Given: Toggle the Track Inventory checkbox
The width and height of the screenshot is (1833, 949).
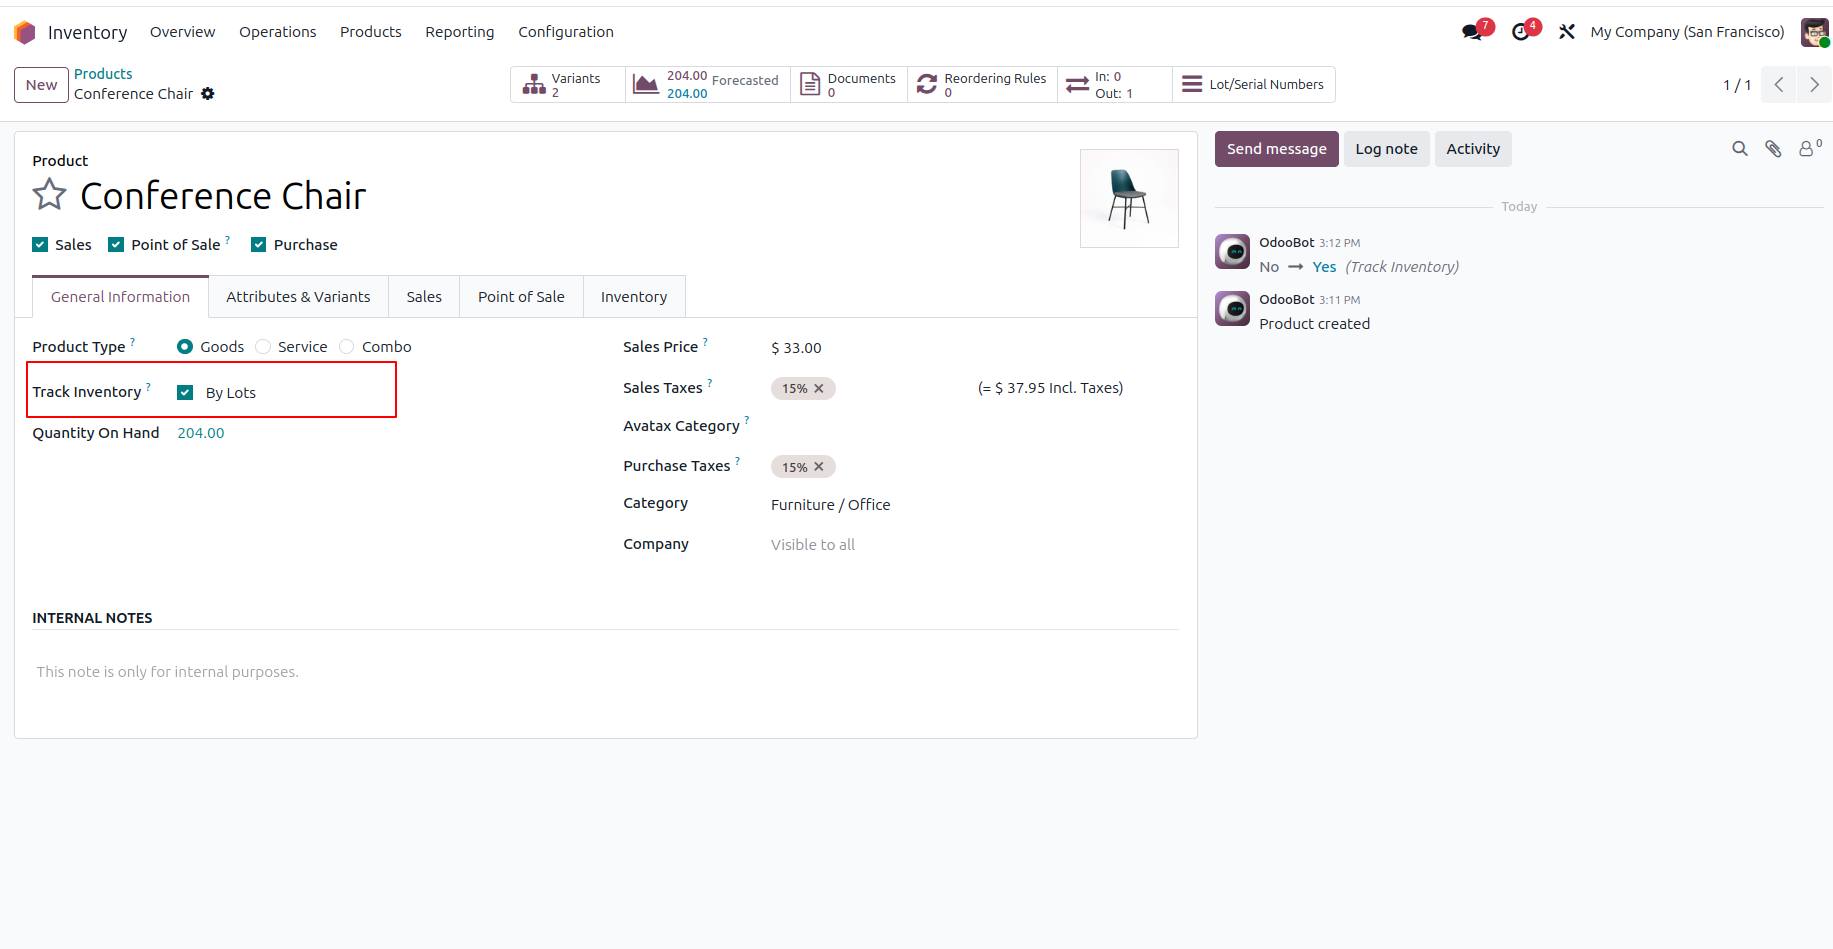Looking at the screenshot, I should tap(185, 393).
